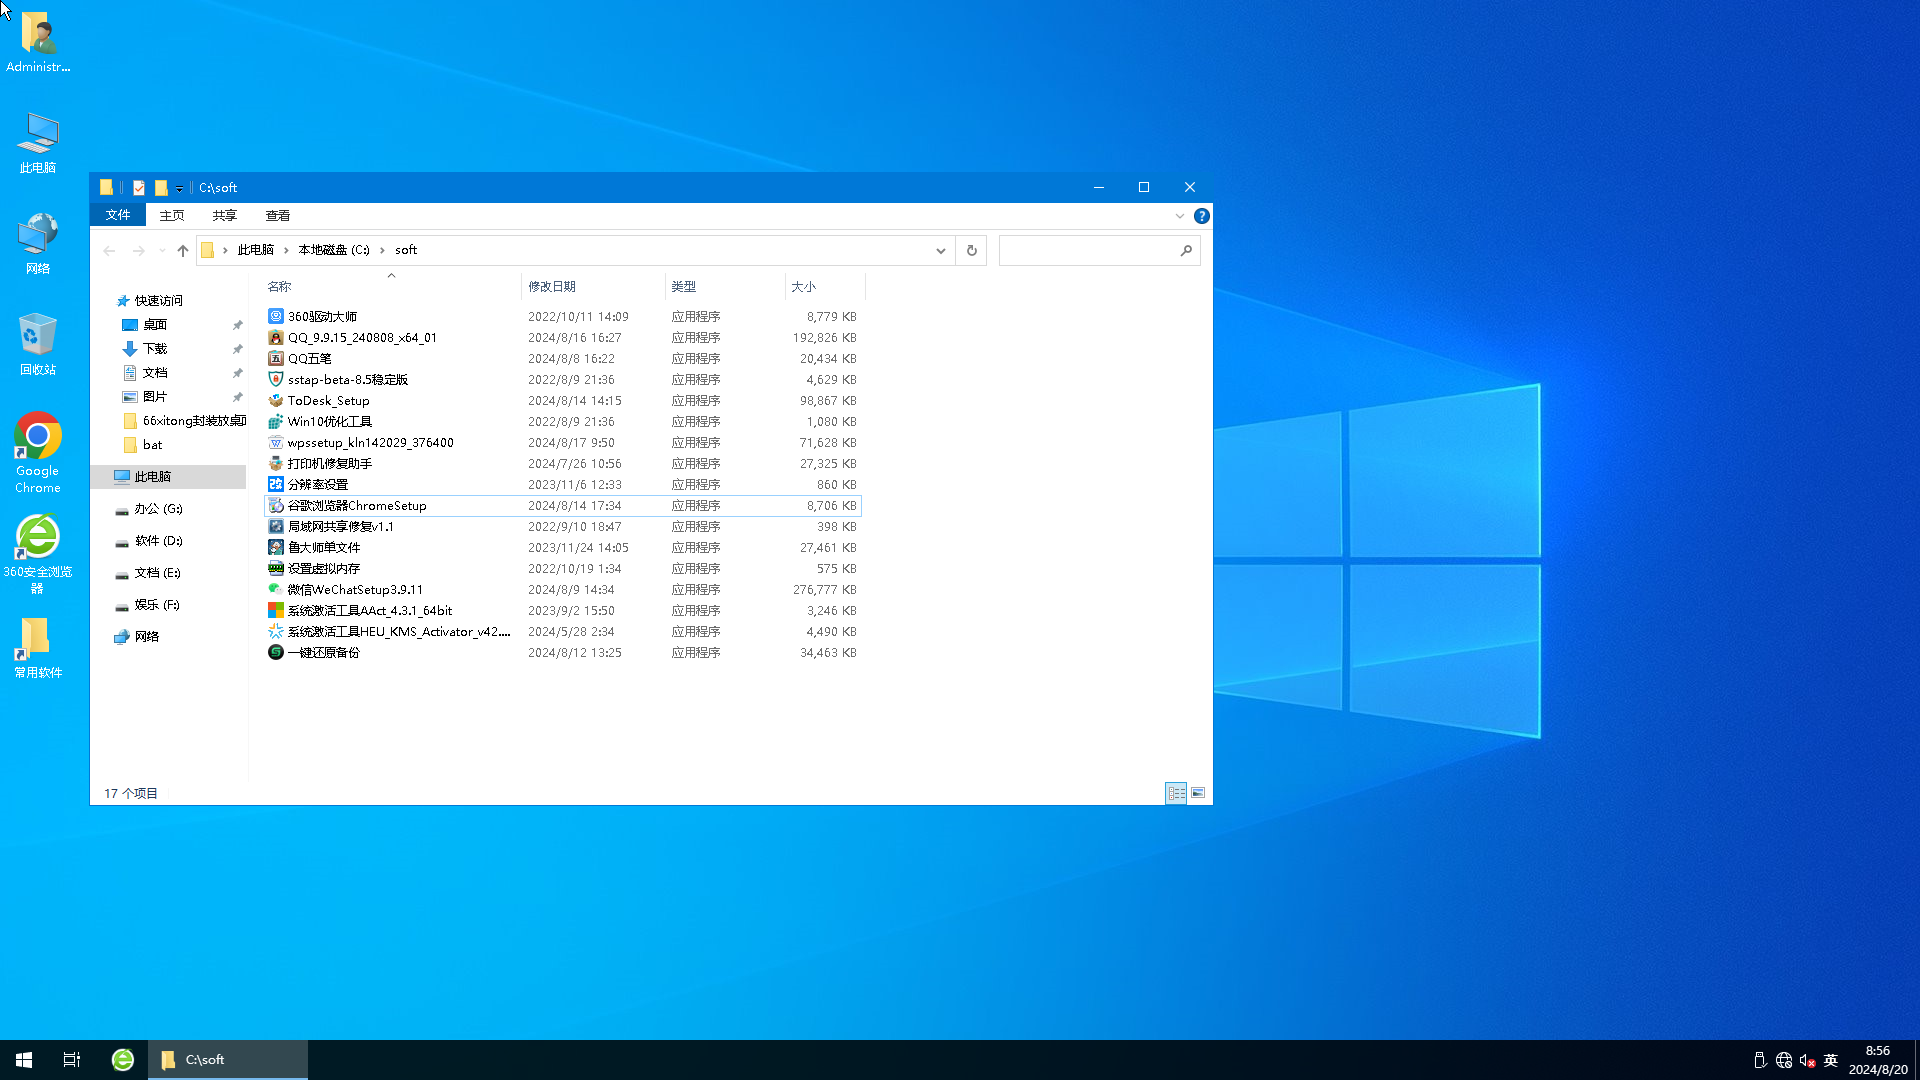Click the new folder icon in title bar

[161, 187]
